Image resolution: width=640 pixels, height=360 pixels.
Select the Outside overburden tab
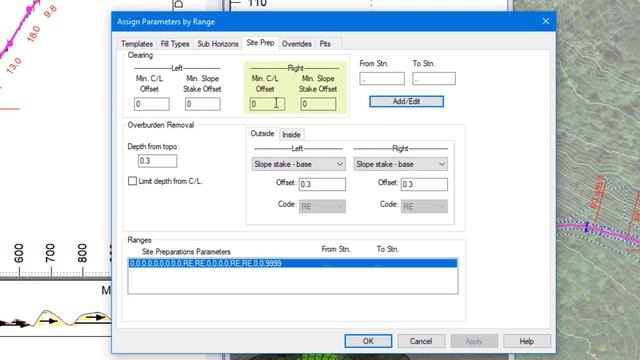tap(262, 133)
